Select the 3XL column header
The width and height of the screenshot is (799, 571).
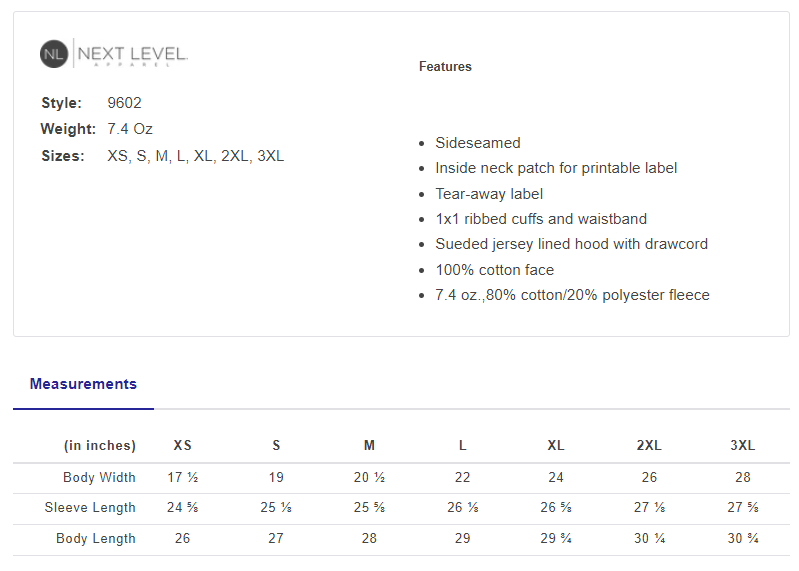pos(742,445)
